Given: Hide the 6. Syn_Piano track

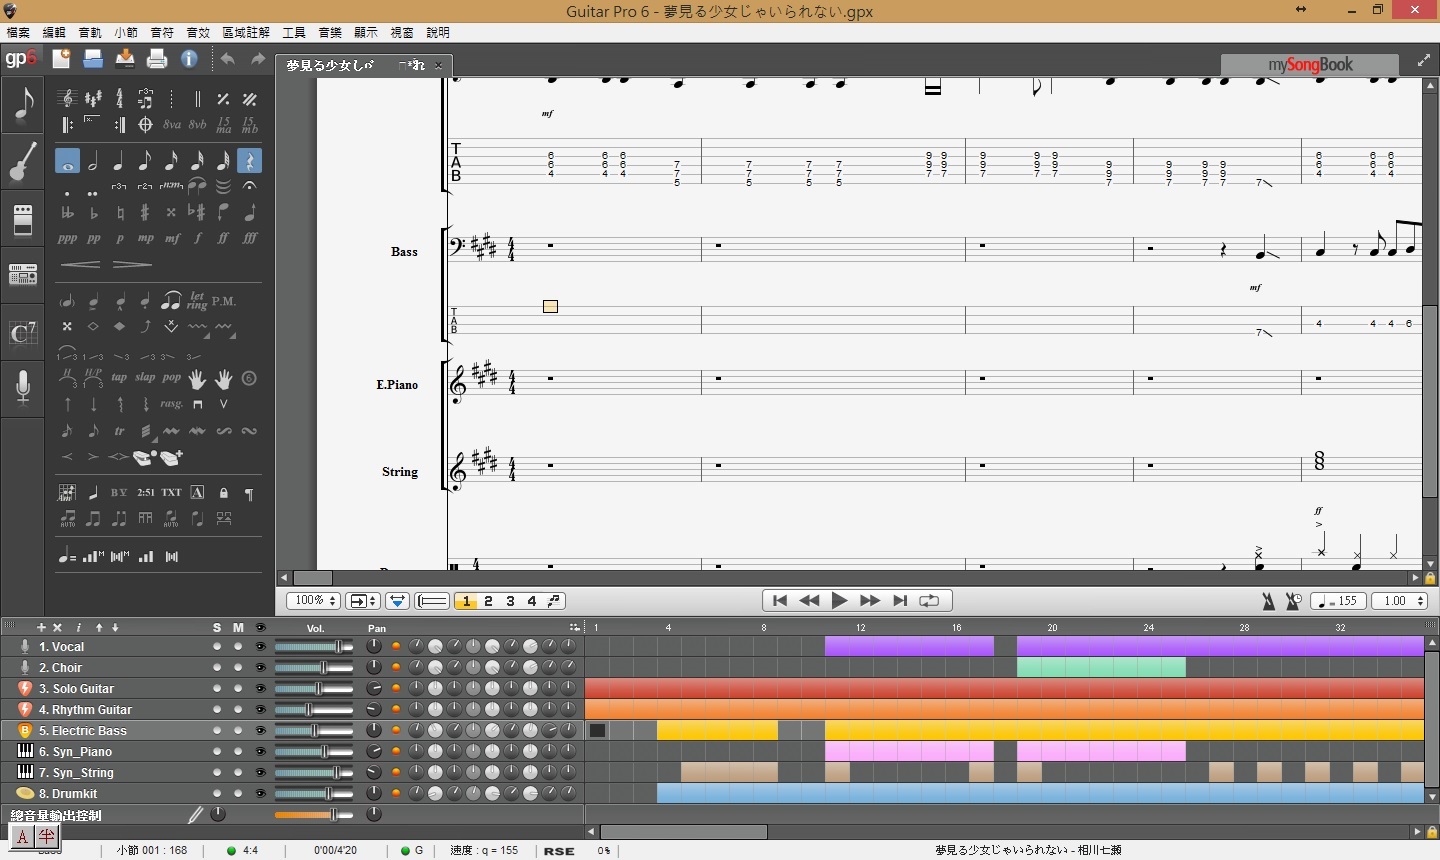Looking at the screenshot, I should coord(260,751).
